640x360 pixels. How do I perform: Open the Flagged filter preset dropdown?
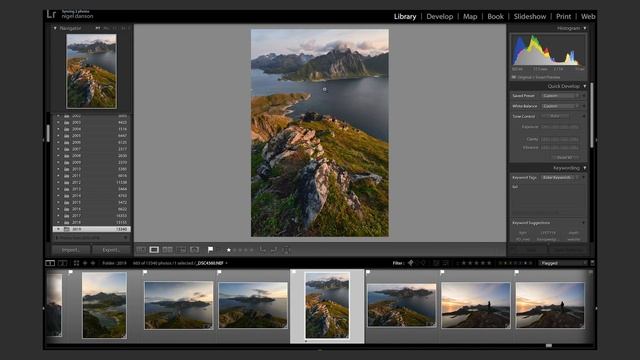pos(563,263)
